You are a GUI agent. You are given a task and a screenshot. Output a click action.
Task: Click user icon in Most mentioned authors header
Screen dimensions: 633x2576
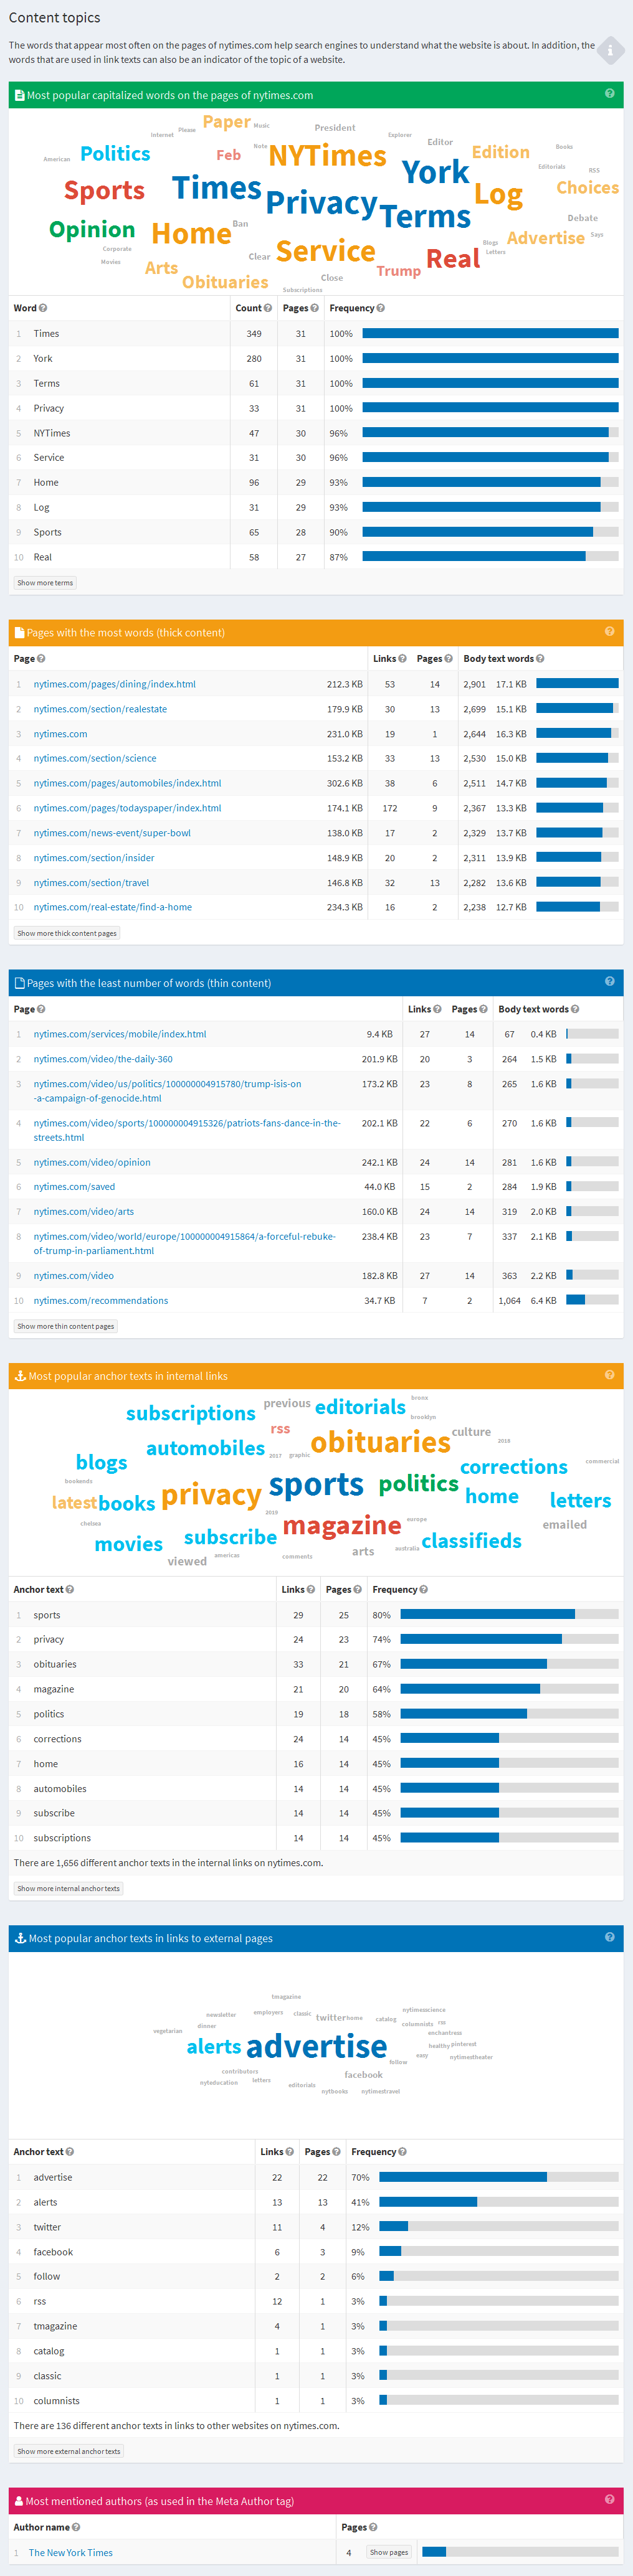pyautogui.click(x=19, y=2500)
